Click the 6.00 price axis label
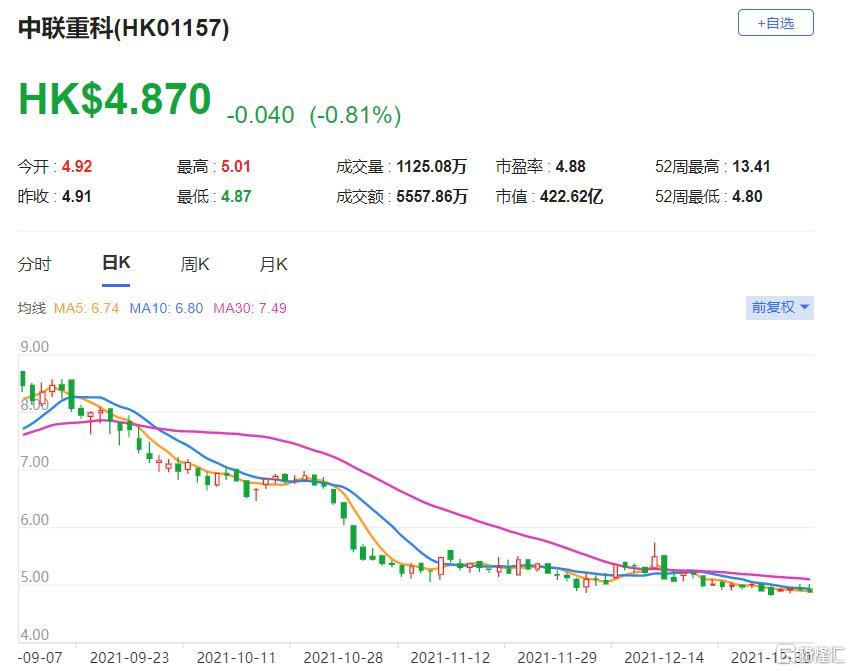This screenshot has height=671, width=851. coord(34,520)
